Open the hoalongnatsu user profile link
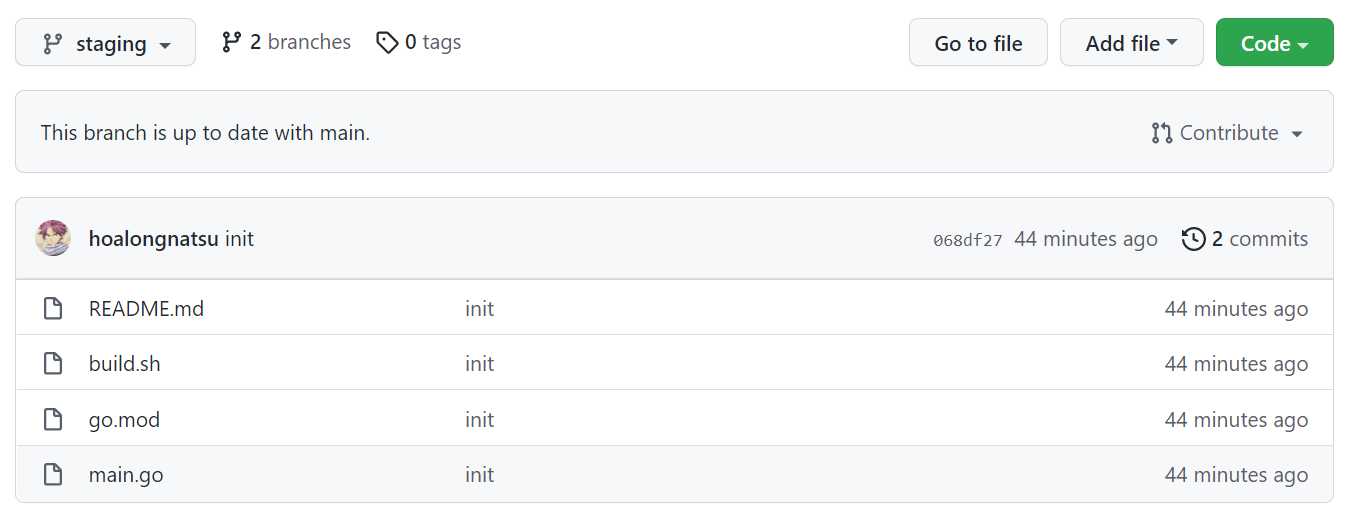Viewport: 1347px width, 517px height. 154,239
